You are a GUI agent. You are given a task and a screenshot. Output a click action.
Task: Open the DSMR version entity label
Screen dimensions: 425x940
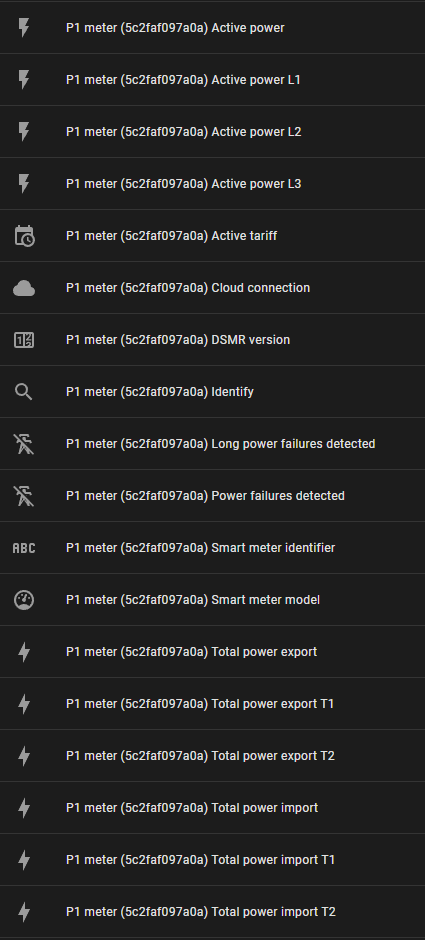178,340
